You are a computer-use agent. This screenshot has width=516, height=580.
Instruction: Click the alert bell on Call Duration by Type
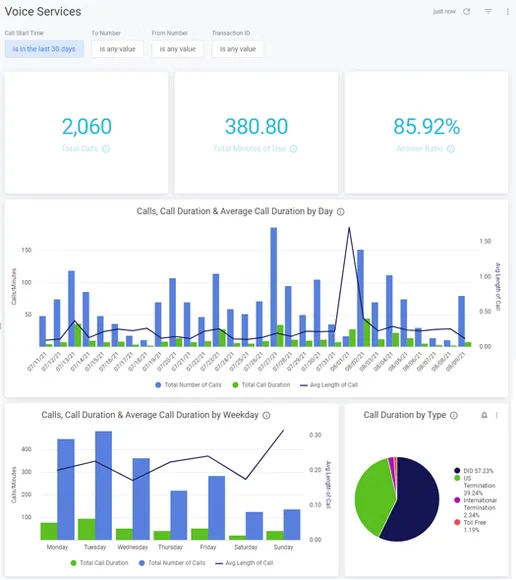tap(484, 415)
